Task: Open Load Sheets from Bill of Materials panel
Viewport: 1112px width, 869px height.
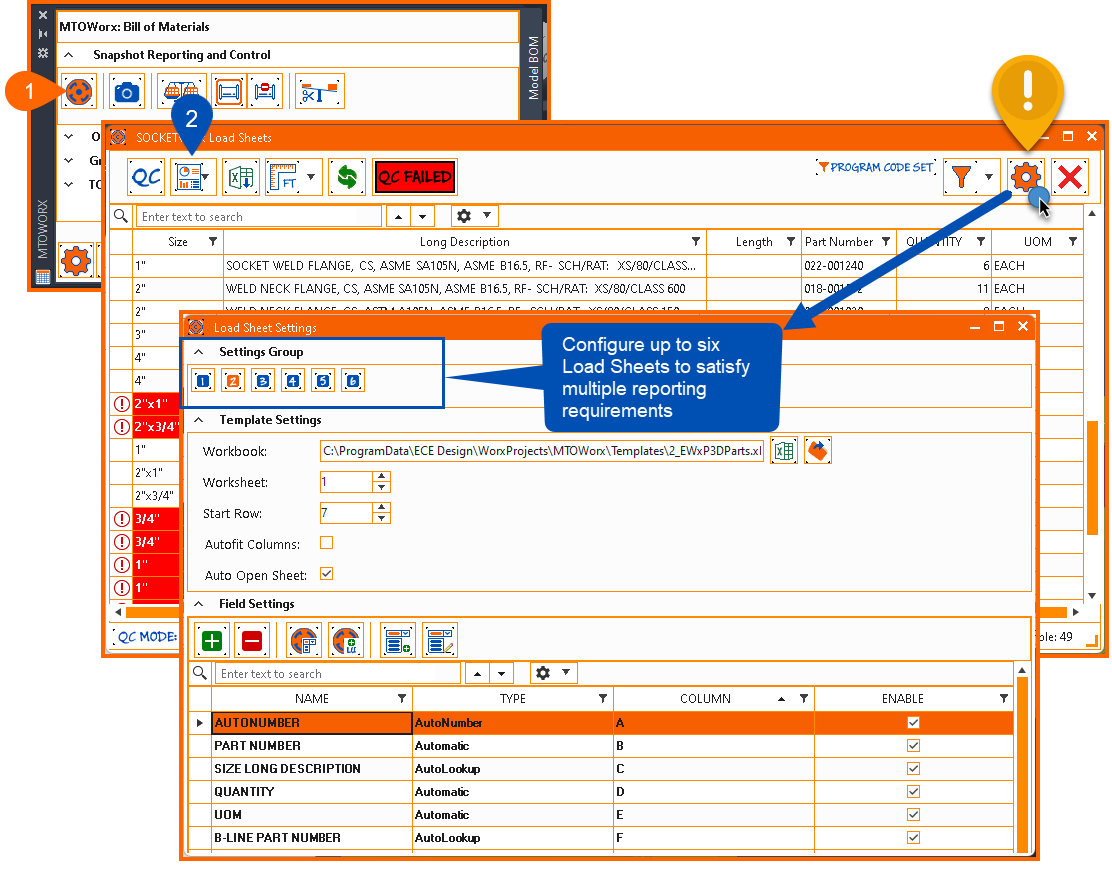Action: point(78,92)
